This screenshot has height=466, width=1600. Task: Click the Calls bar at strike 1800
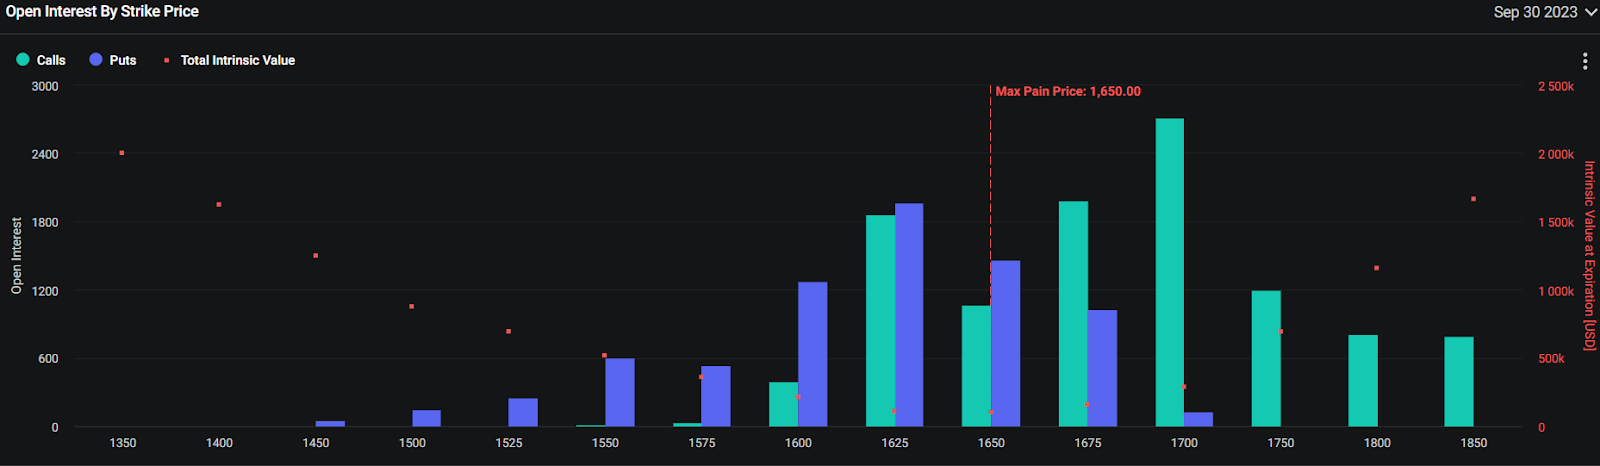(1363, 381)
